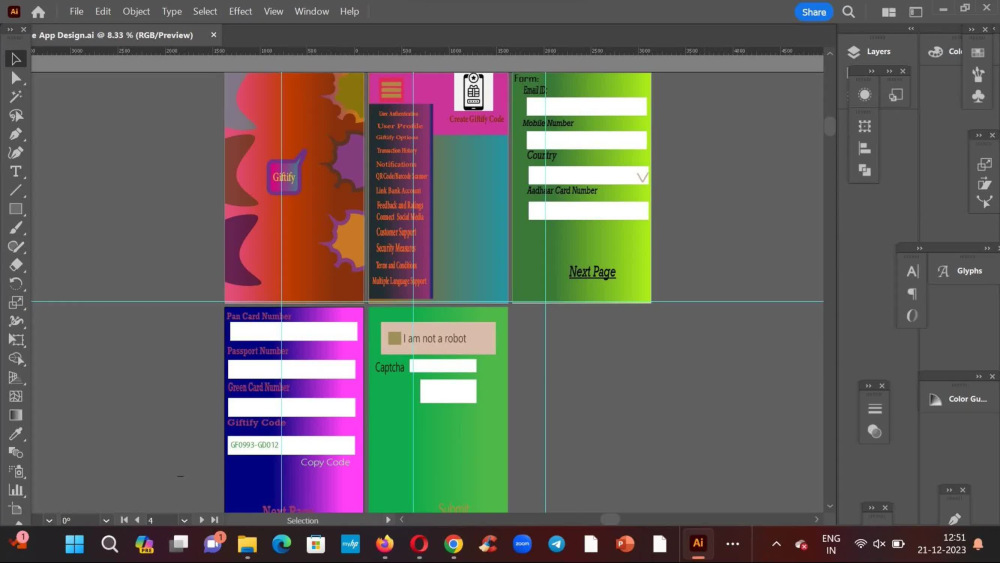
Task: Select the Rectangle tool
Action: 16,209
